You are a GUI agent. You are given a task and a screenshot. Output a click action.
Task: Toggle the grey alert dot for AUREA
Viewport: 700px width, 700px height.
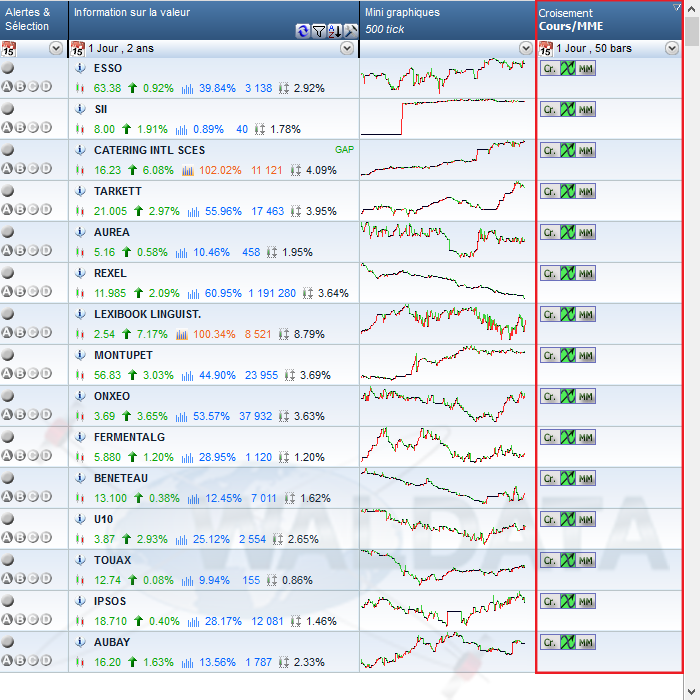coord(8,232)
